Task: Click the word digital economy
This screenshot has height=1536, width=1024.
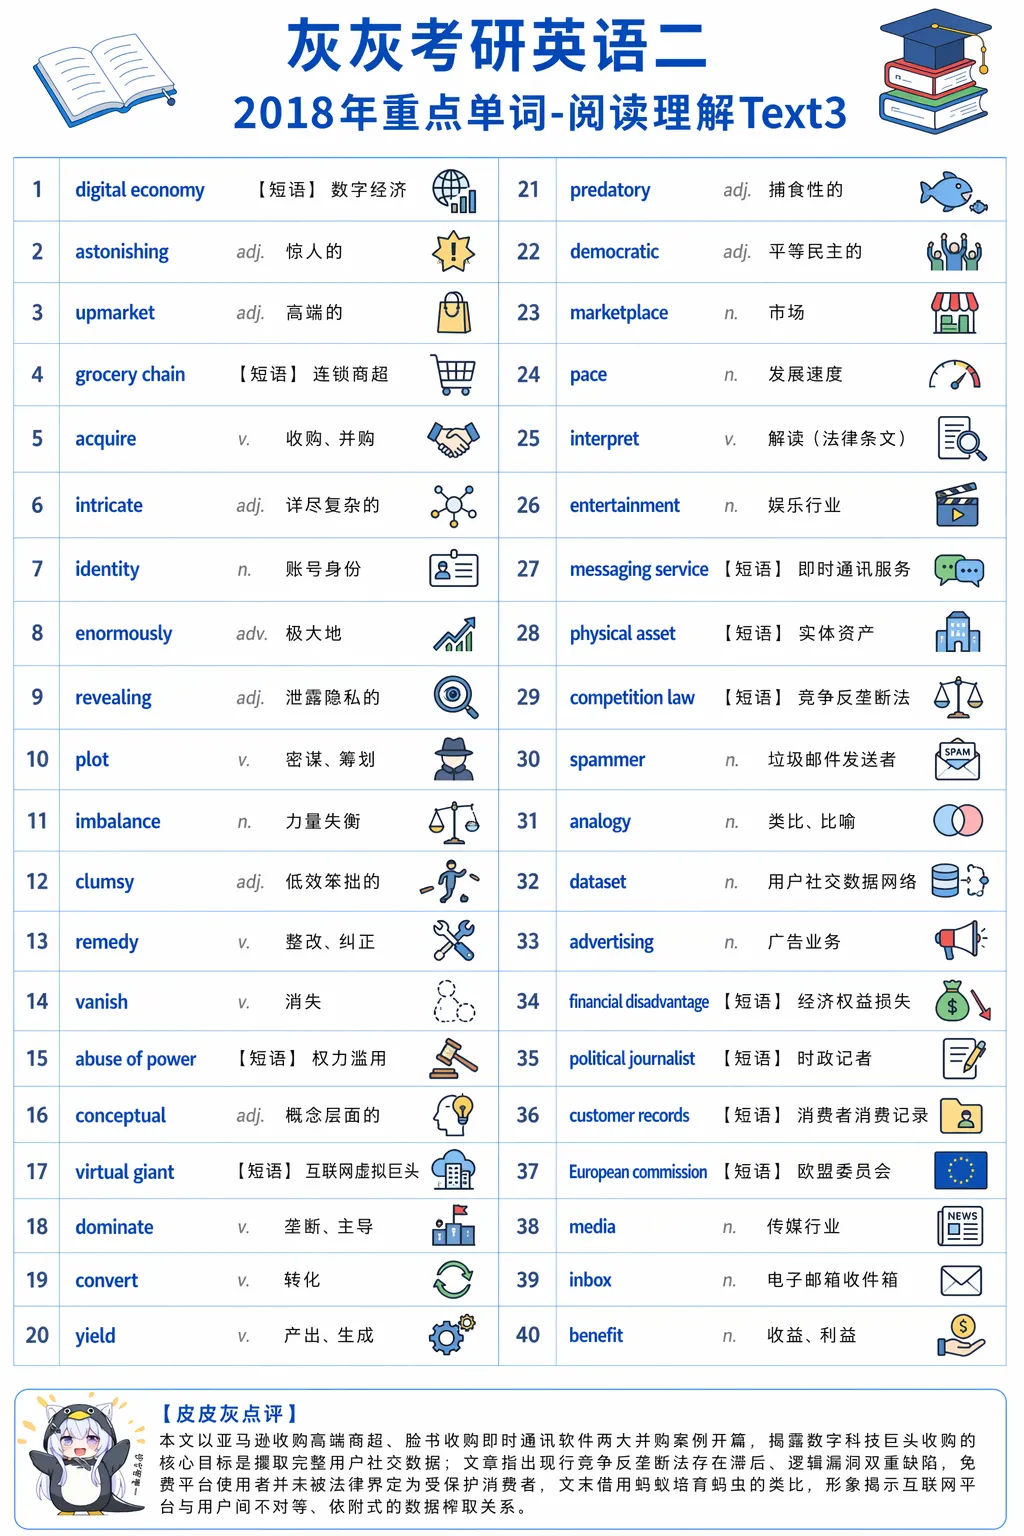Action: pos(140,190)
